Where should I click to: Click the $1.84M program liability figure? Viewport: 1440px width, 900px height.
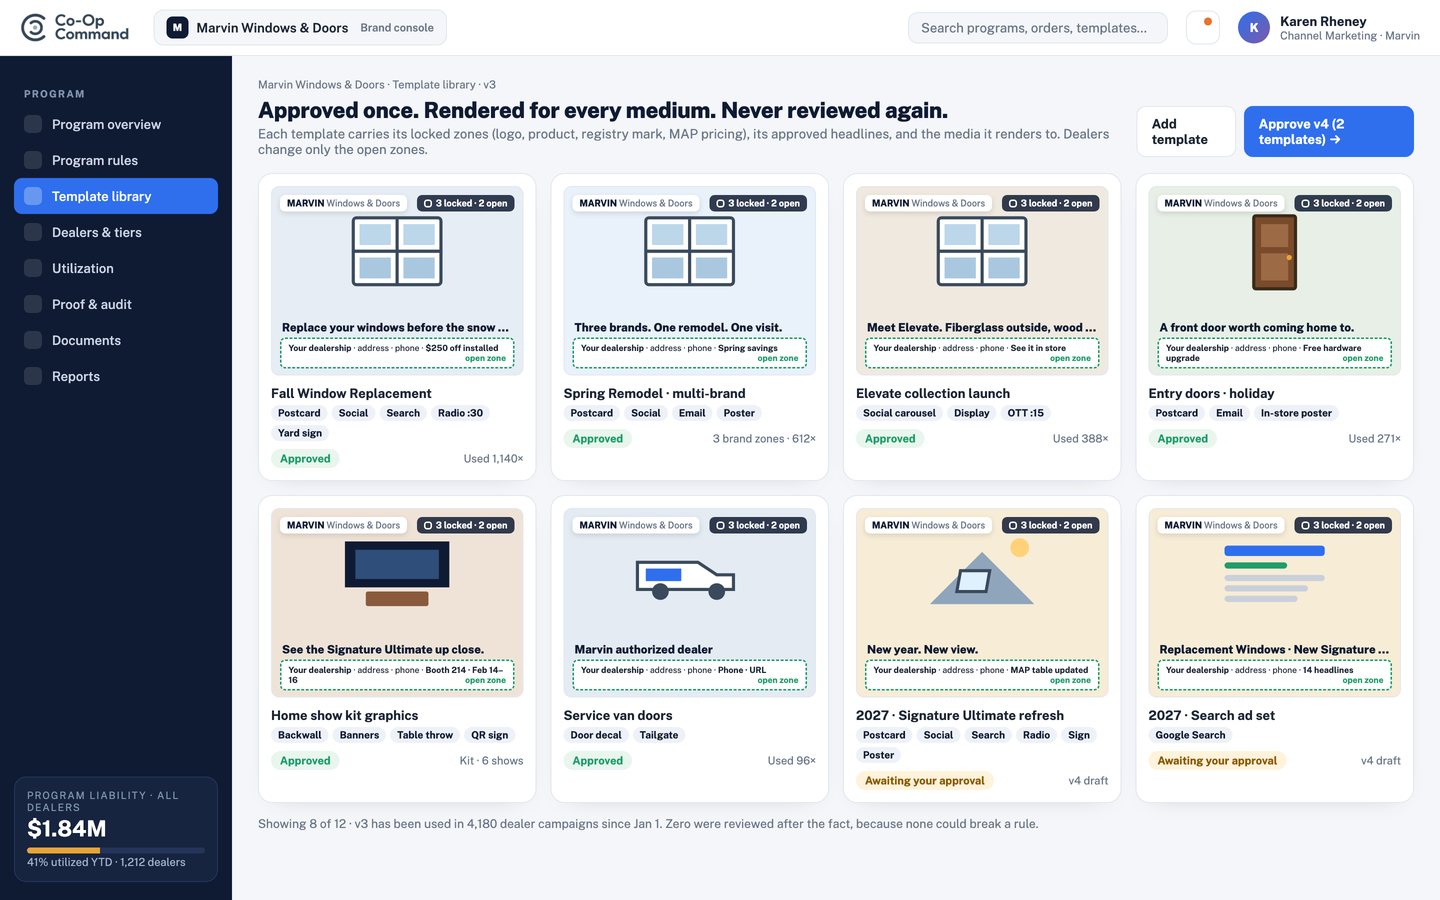pyautogui.click(x=67, y=829)
